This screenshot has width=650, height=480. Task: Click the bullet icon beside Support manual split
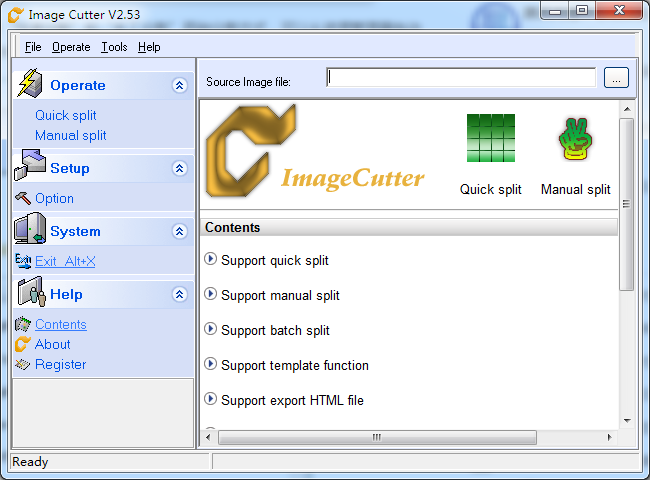[211, 294]
